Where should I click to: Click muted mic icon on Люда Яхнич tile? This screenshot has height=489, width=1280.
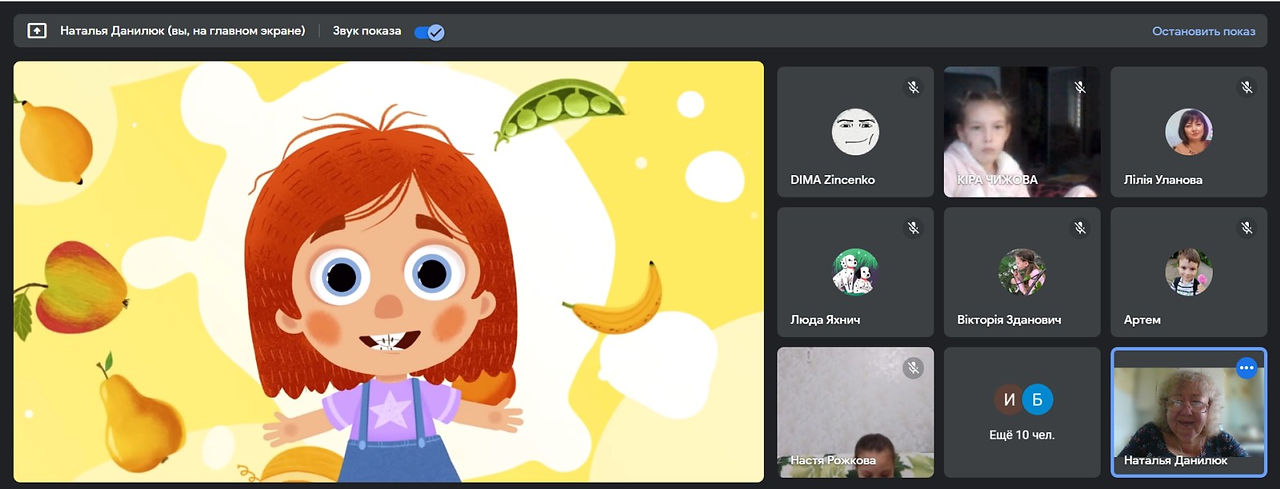pyautogui.click(x=913, y=228)
